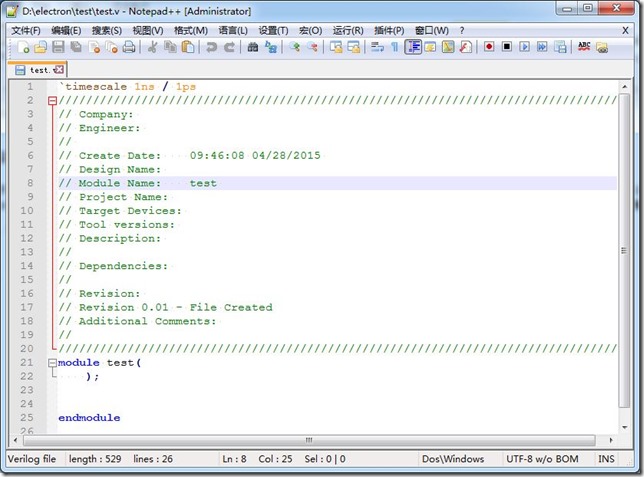Open the 语言(L) language menu
The image size is (644, 477).
coord(235,30)
